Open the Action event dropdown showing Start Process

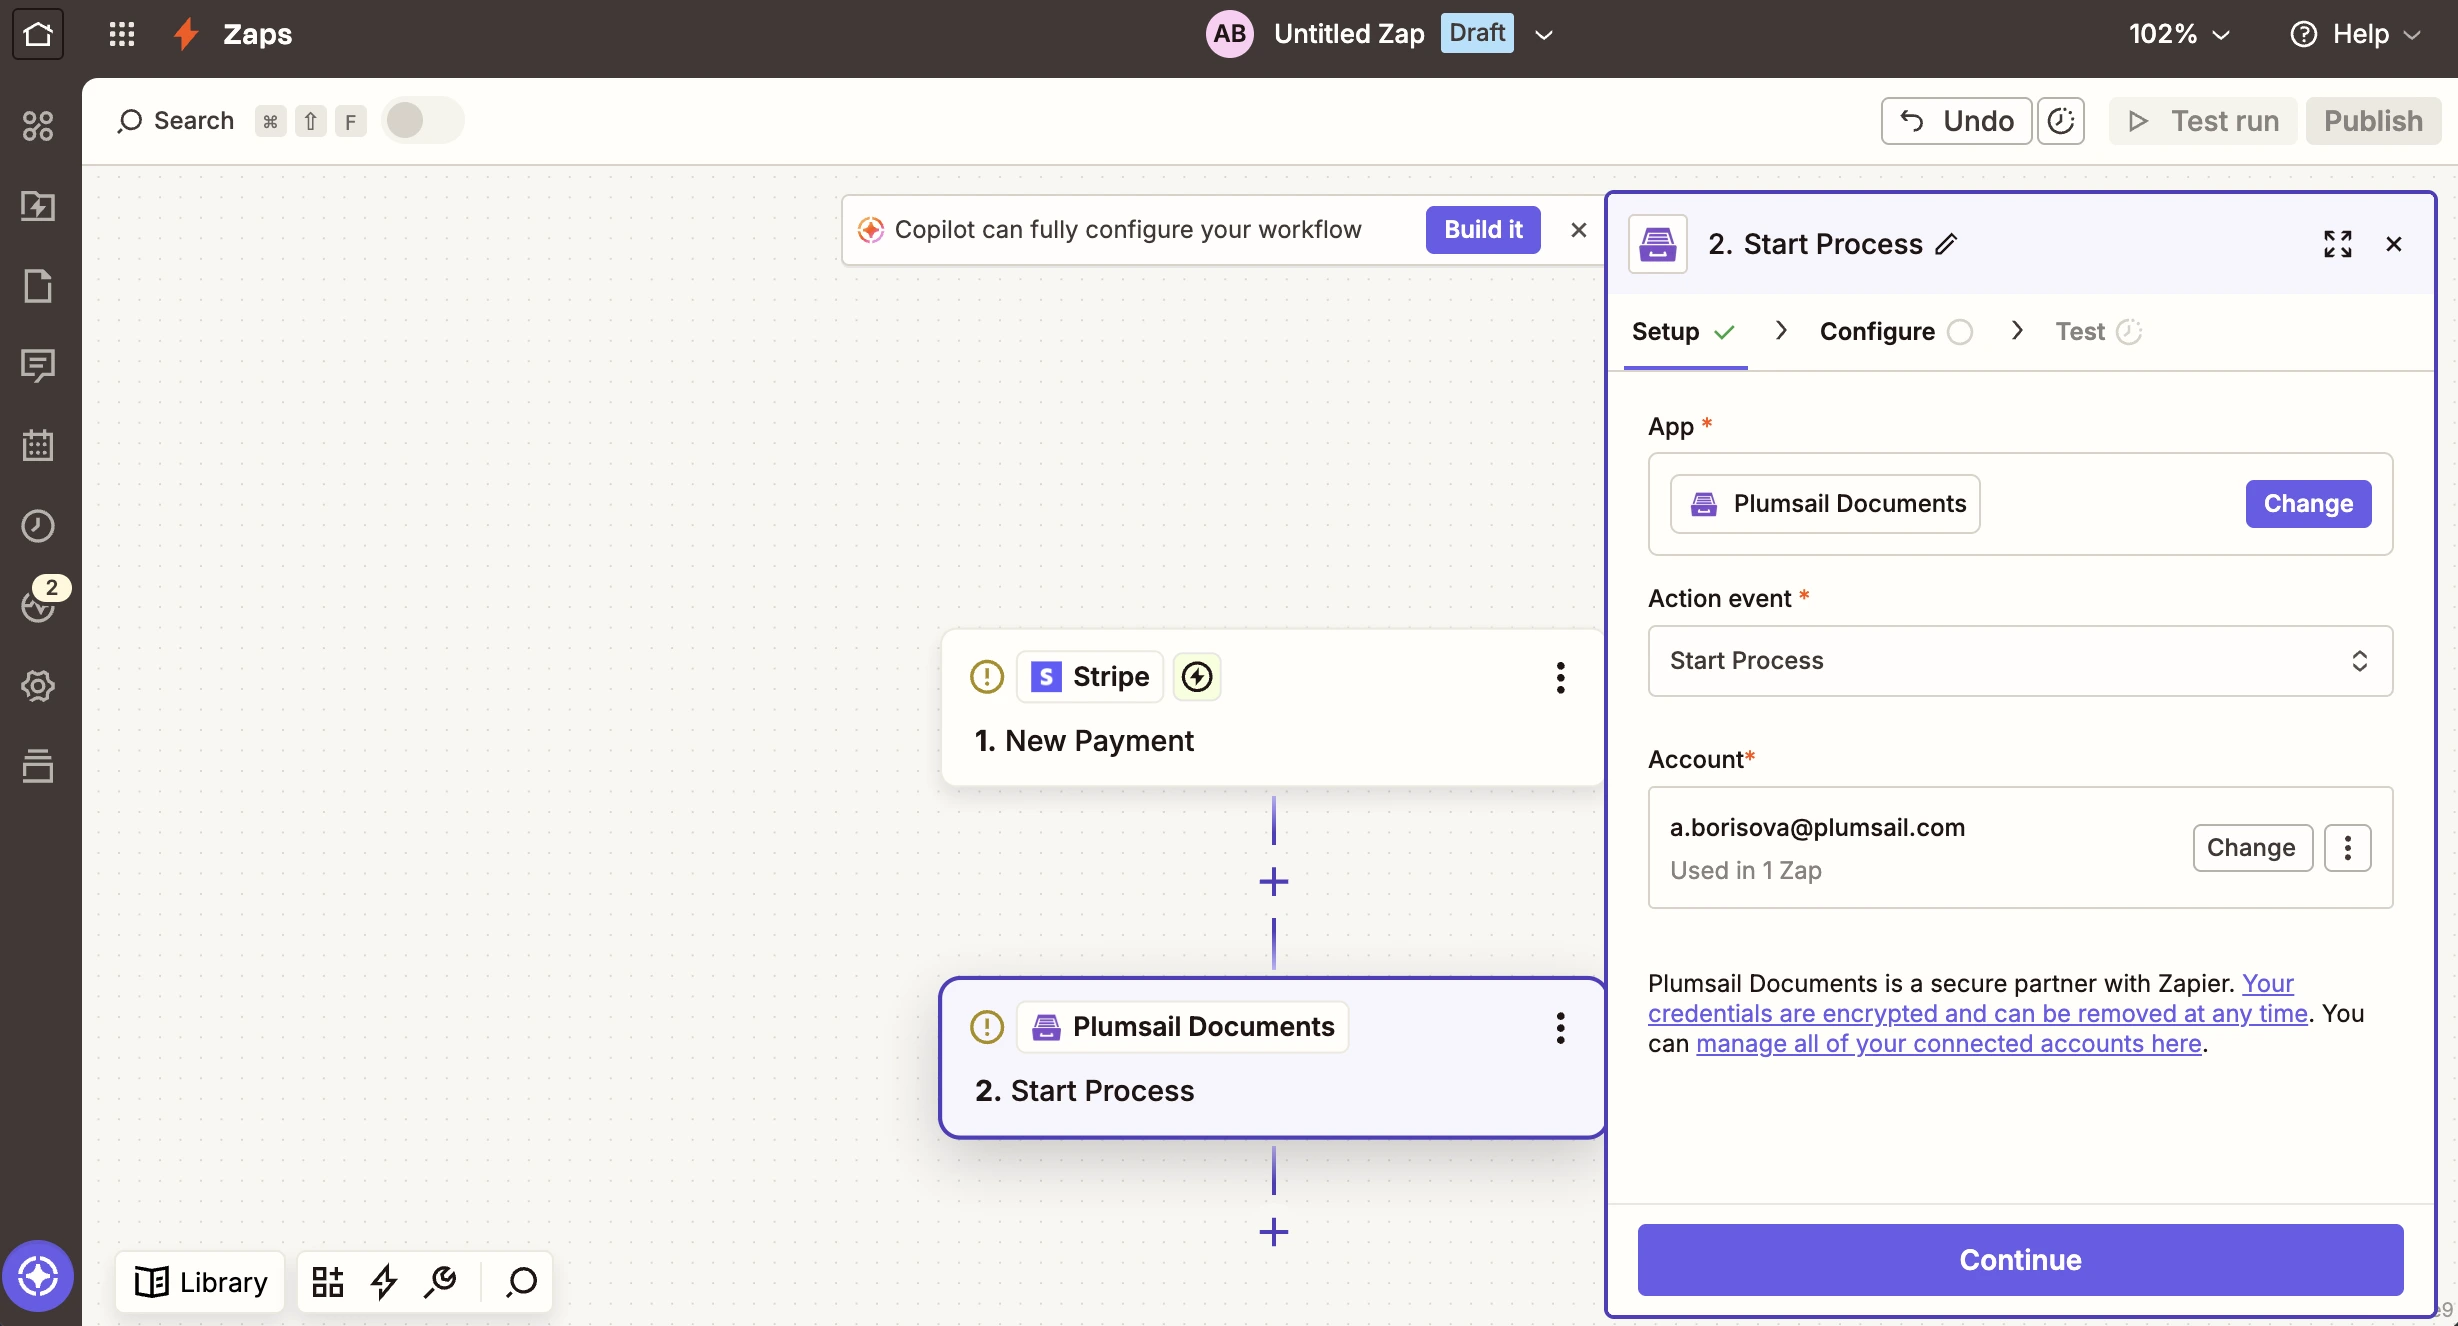[2020, 661]
